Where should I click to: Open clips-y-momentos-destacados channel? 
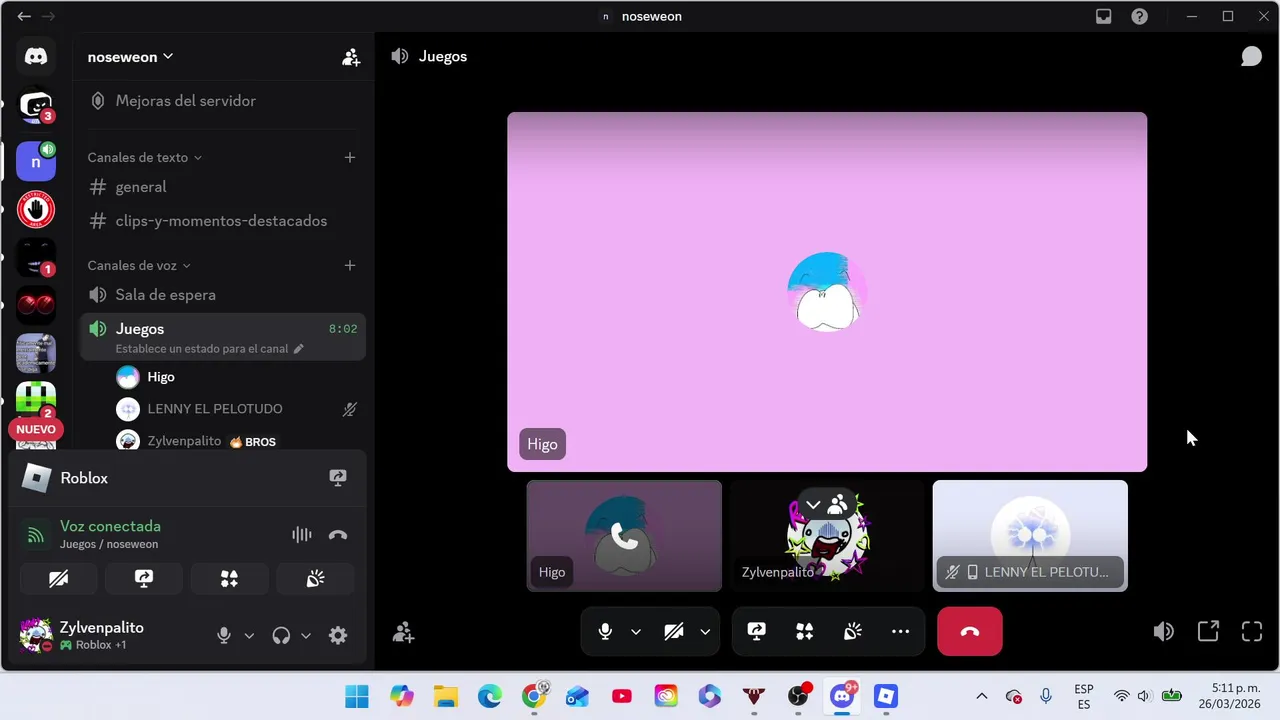click(x=223, y=221)
